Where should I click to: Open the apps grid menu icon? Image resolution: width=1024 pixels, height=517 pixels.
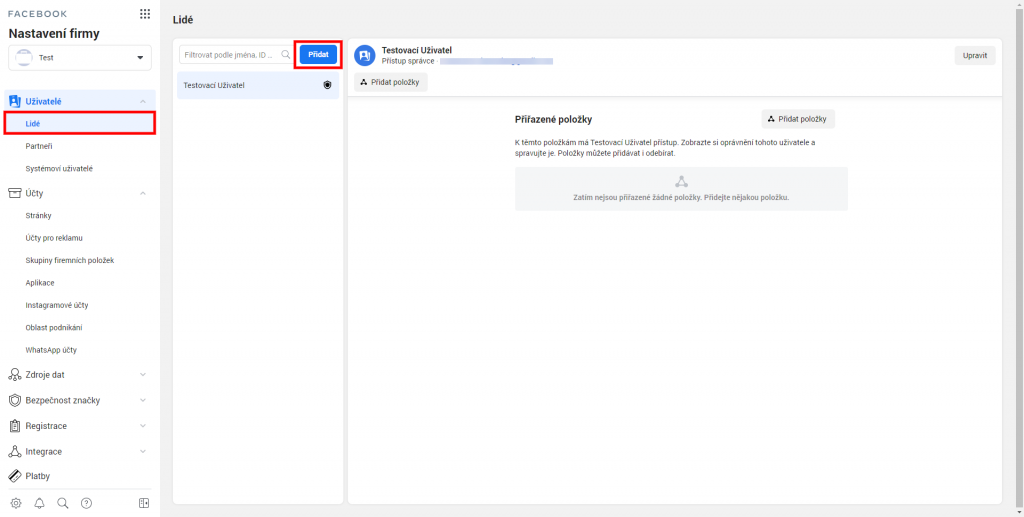click(145, 15)
